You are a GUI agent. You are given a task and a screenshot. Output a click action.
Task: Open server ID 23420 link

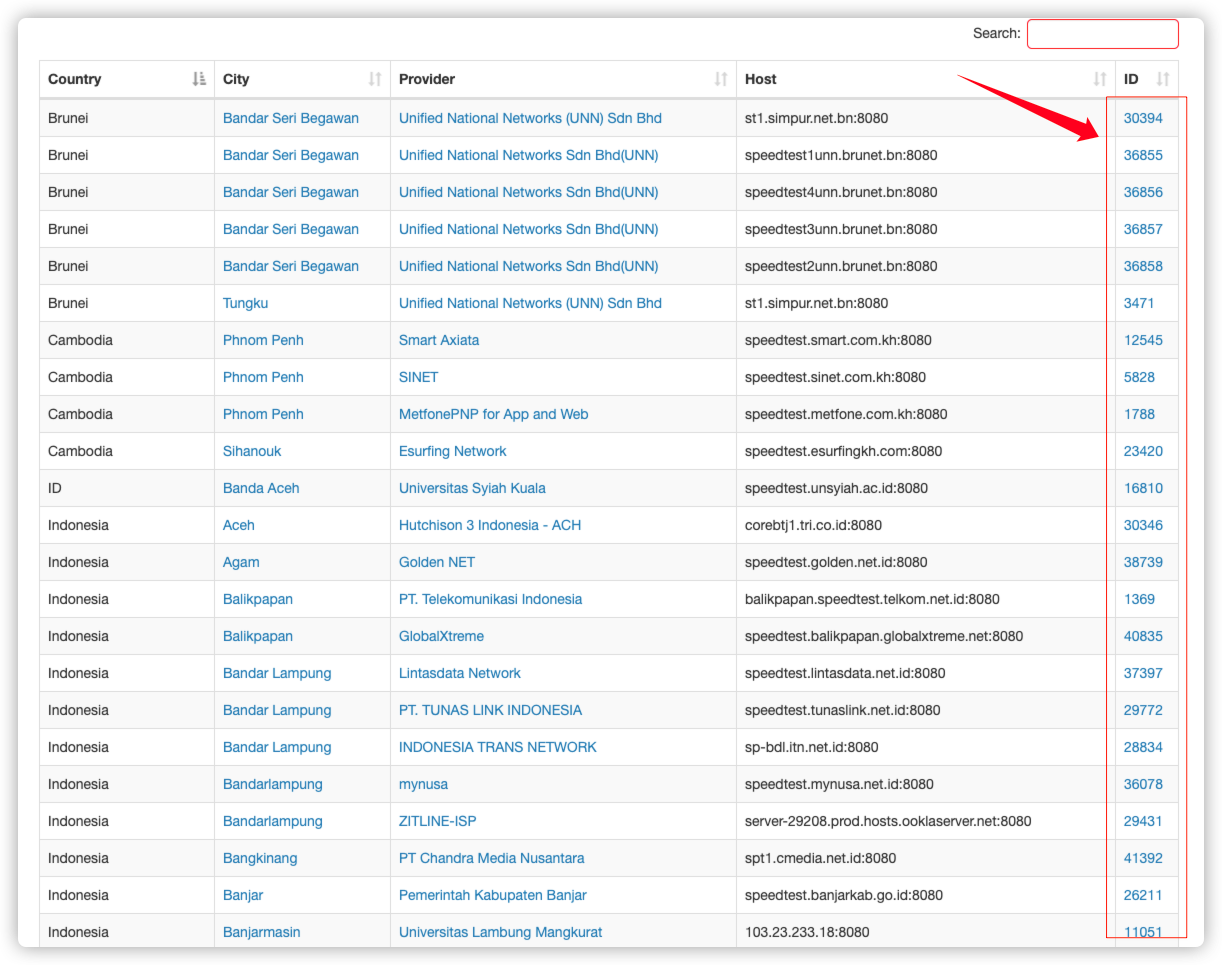point(1143,451)
